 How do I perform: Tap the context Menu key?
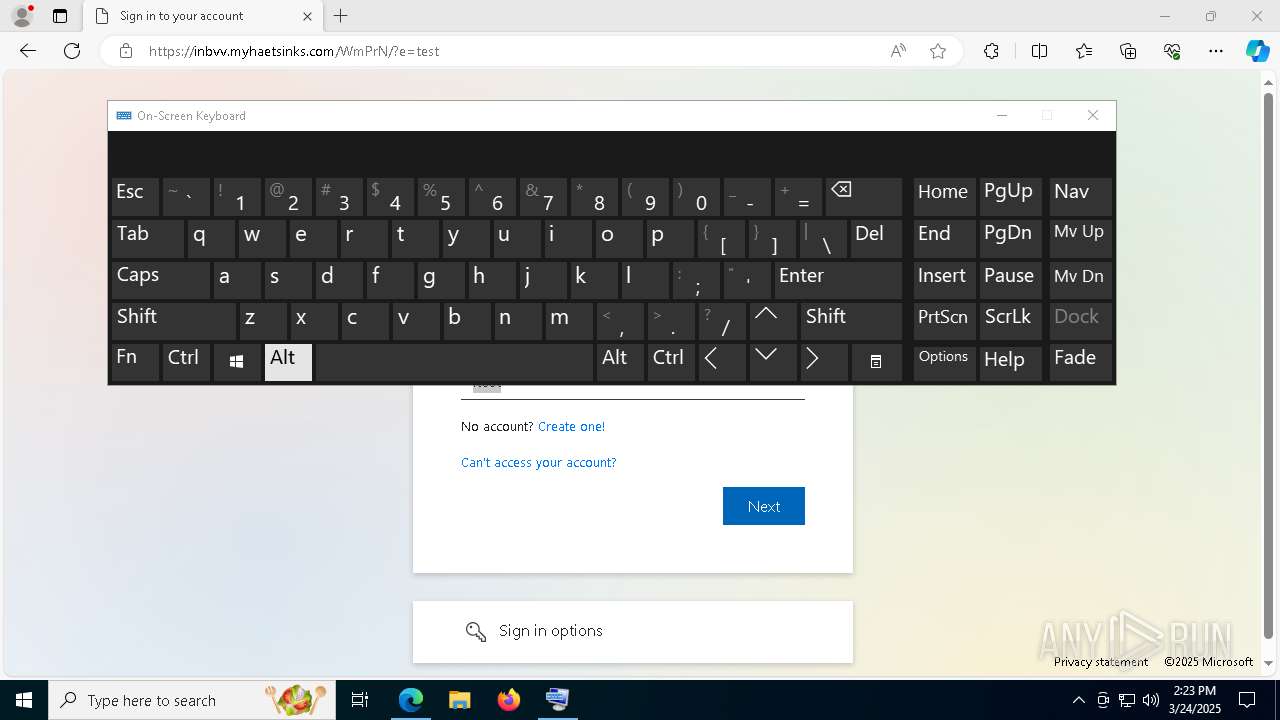876,362
